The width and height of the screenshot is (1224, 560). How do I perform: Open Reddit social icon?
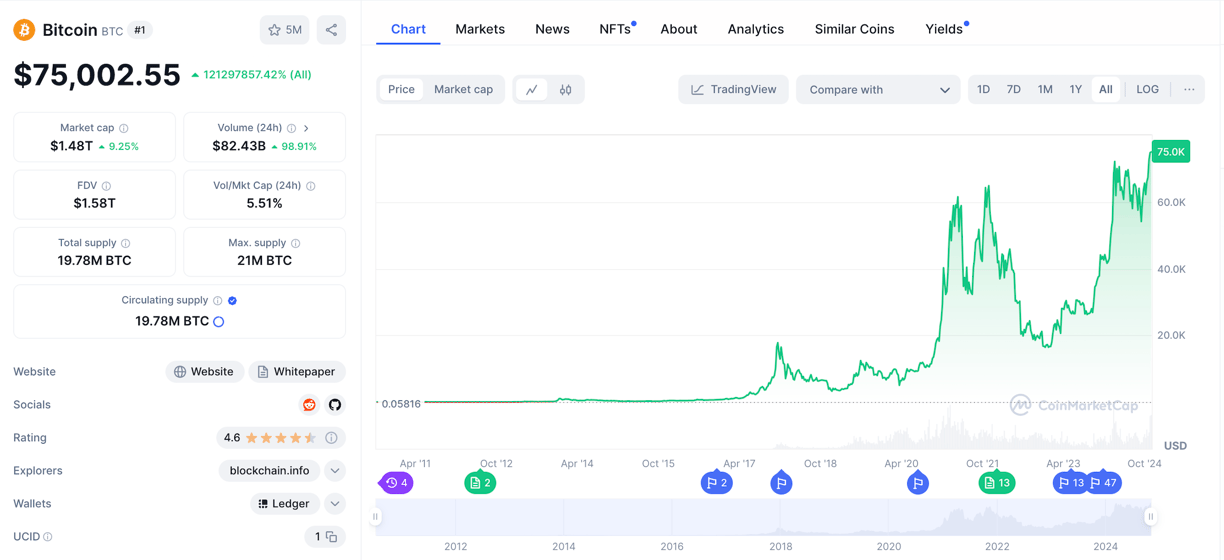tap(309, 405)
